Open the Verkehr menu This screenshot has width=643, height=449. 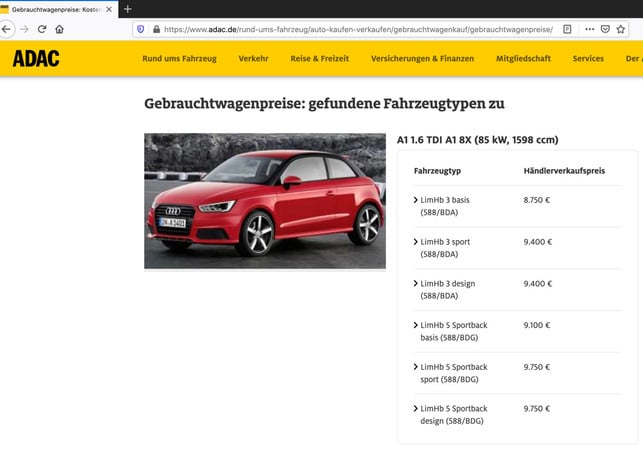(x=253, y=59)
